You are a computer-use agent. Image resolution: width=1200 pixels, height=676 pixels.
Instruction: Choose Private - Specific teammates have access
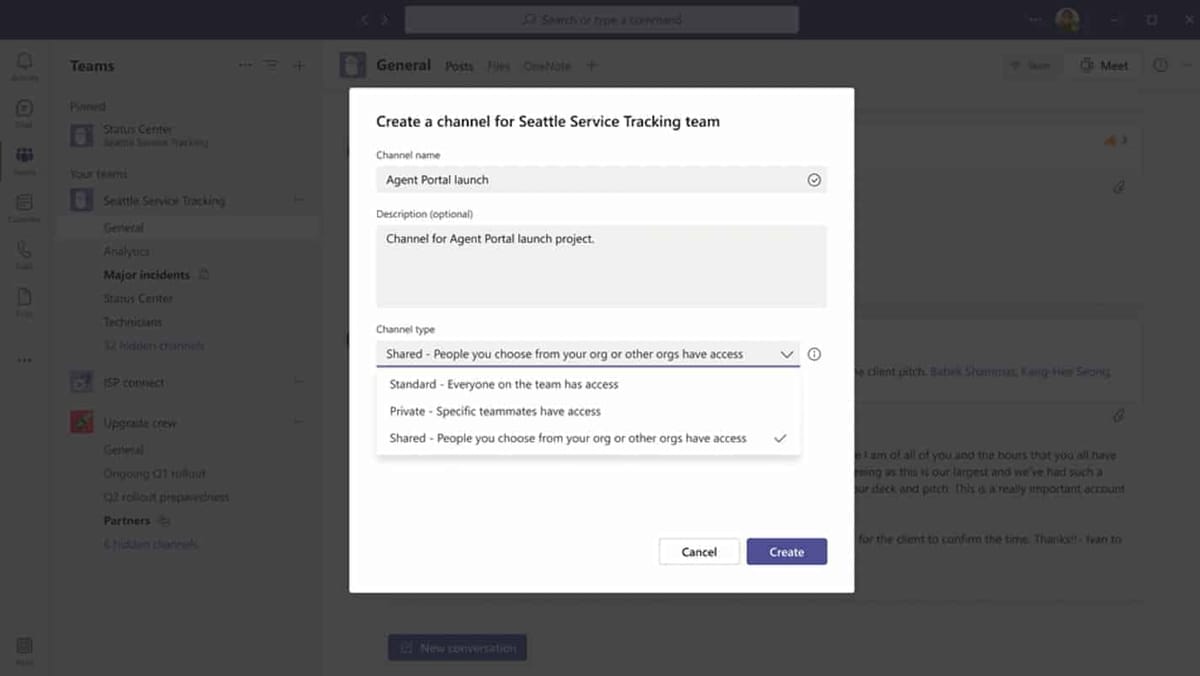494,411
